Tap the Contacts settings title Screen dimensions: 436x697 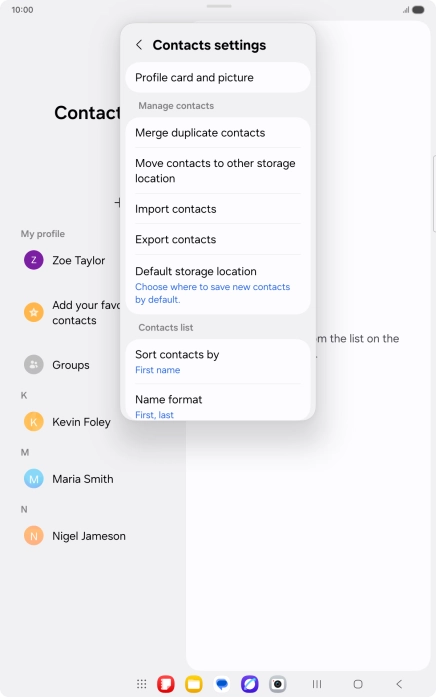coord(209,45)
